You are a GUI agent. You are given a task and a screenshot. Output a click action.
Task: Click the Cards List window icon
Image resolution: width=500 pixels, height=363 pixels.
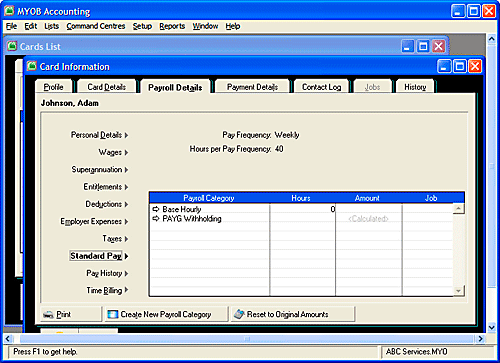pos(12,46)
